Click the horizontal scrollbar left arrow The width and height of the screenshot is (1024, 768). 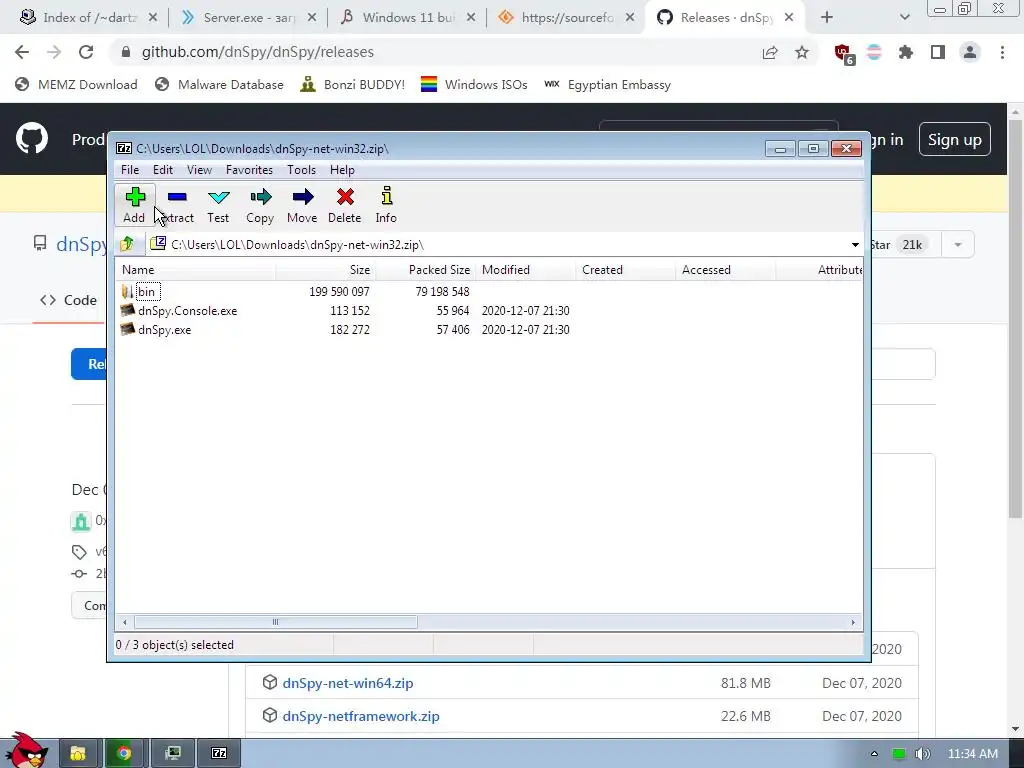pyautogui.click(x=124, y=622)
